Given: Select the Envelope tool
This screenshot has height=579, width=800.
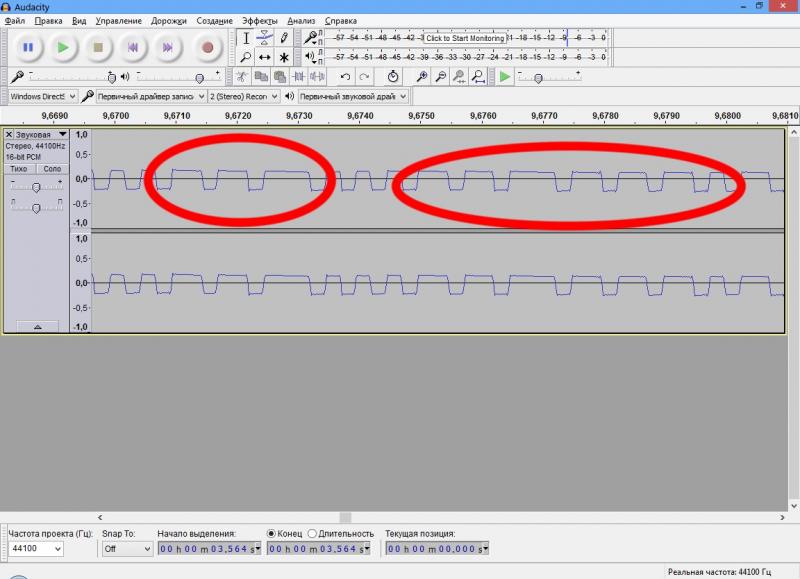Looking at the screenshot, I should pos(264,38).
